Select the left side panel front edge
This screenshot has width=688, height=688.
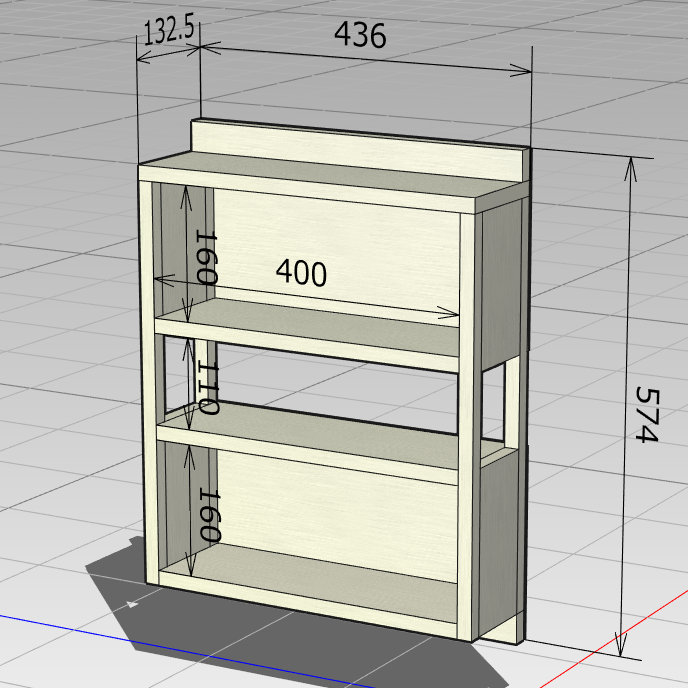pyautogui.click(x=146, y=380)
